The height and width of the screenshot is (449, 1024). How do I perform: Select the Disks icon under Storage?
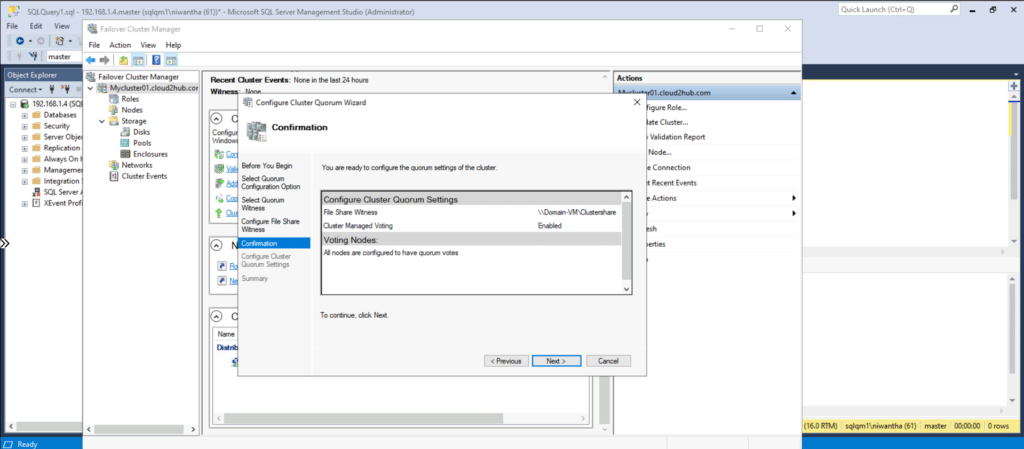[125, 132]
